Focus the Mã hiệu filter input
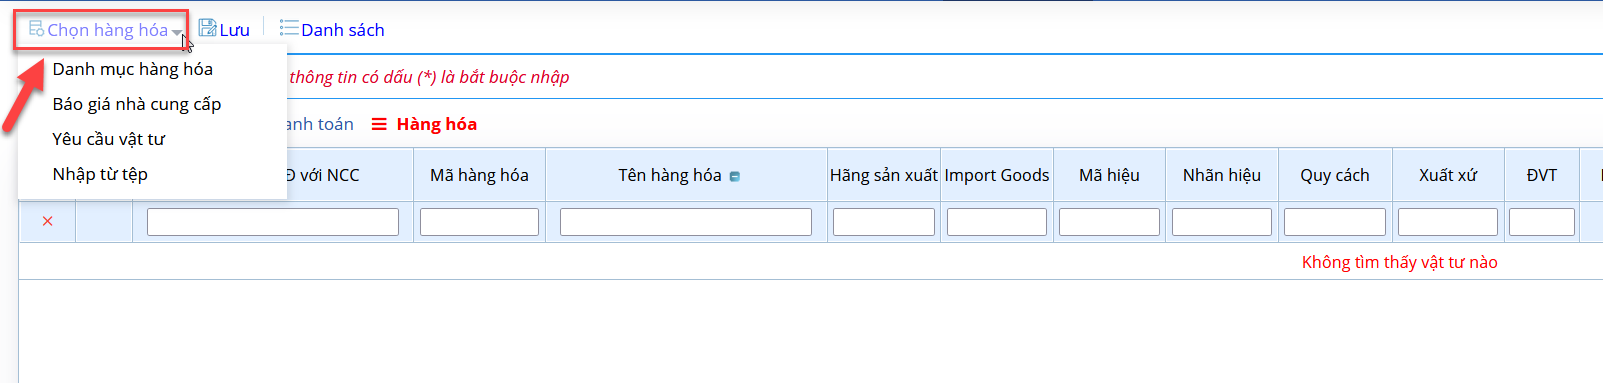 coord(1109,222)
